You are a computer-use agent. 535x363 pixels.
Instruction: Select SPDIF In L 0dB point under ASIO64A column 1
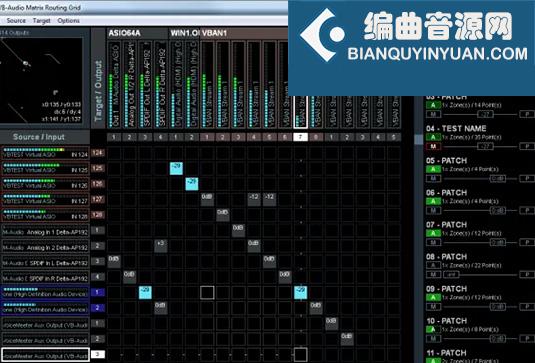(x=114, y=261)
